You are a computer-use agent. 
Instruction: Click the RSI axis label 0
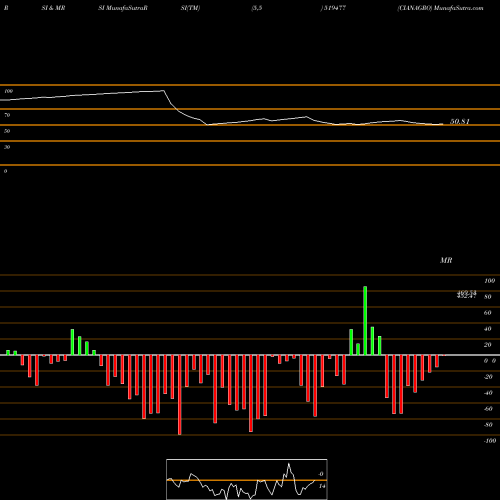(x=5, y=171)
